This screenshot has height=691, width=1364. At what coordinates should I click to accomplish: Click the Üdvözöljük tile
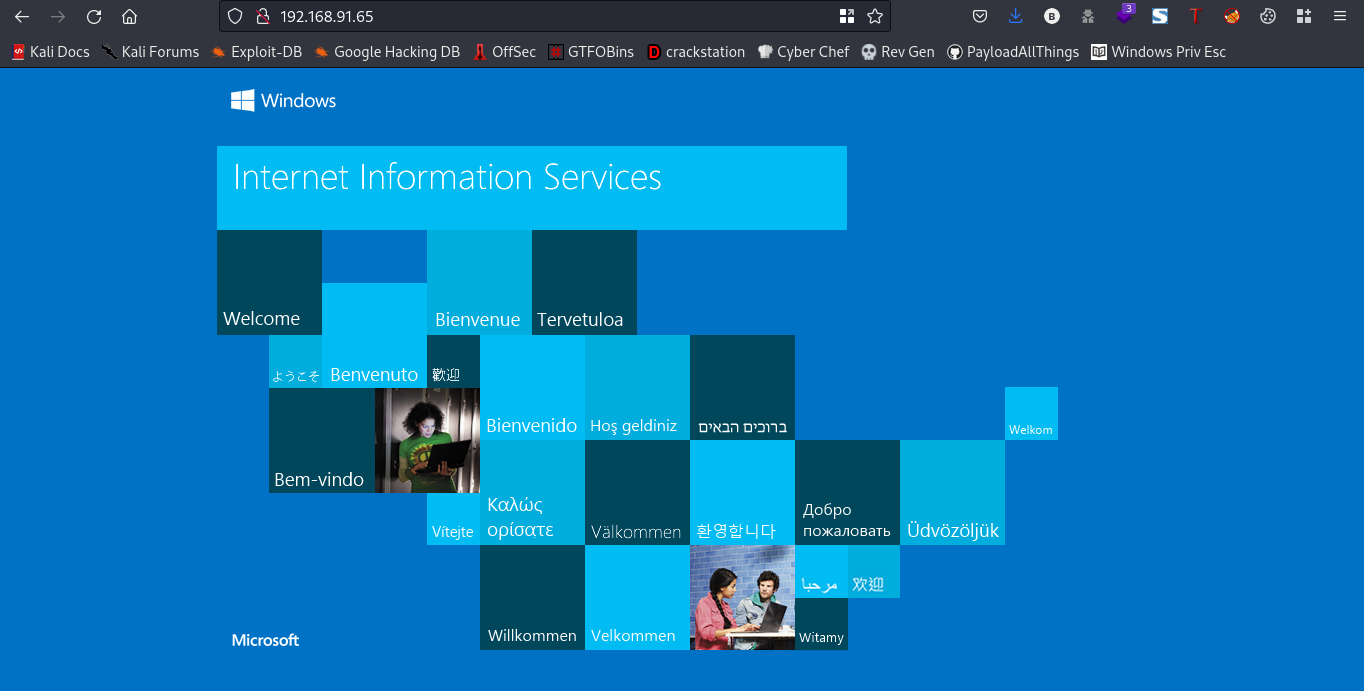[x=952, y=492]
